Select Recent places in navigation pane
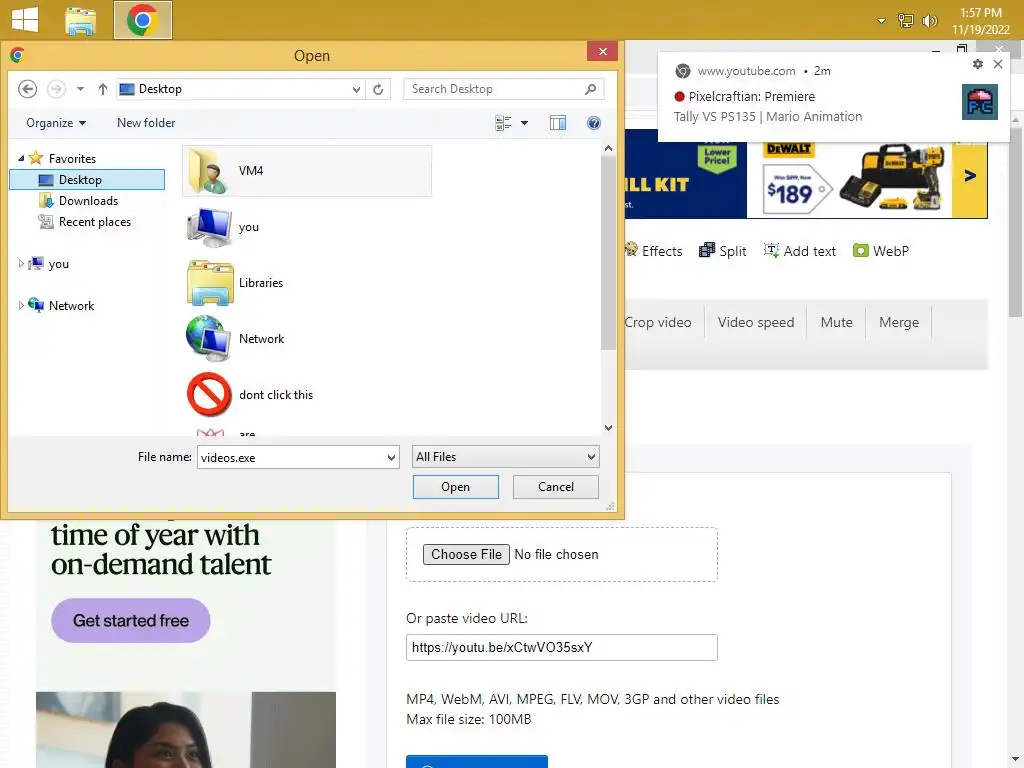Screen dimensions: 1024x768 95,222
